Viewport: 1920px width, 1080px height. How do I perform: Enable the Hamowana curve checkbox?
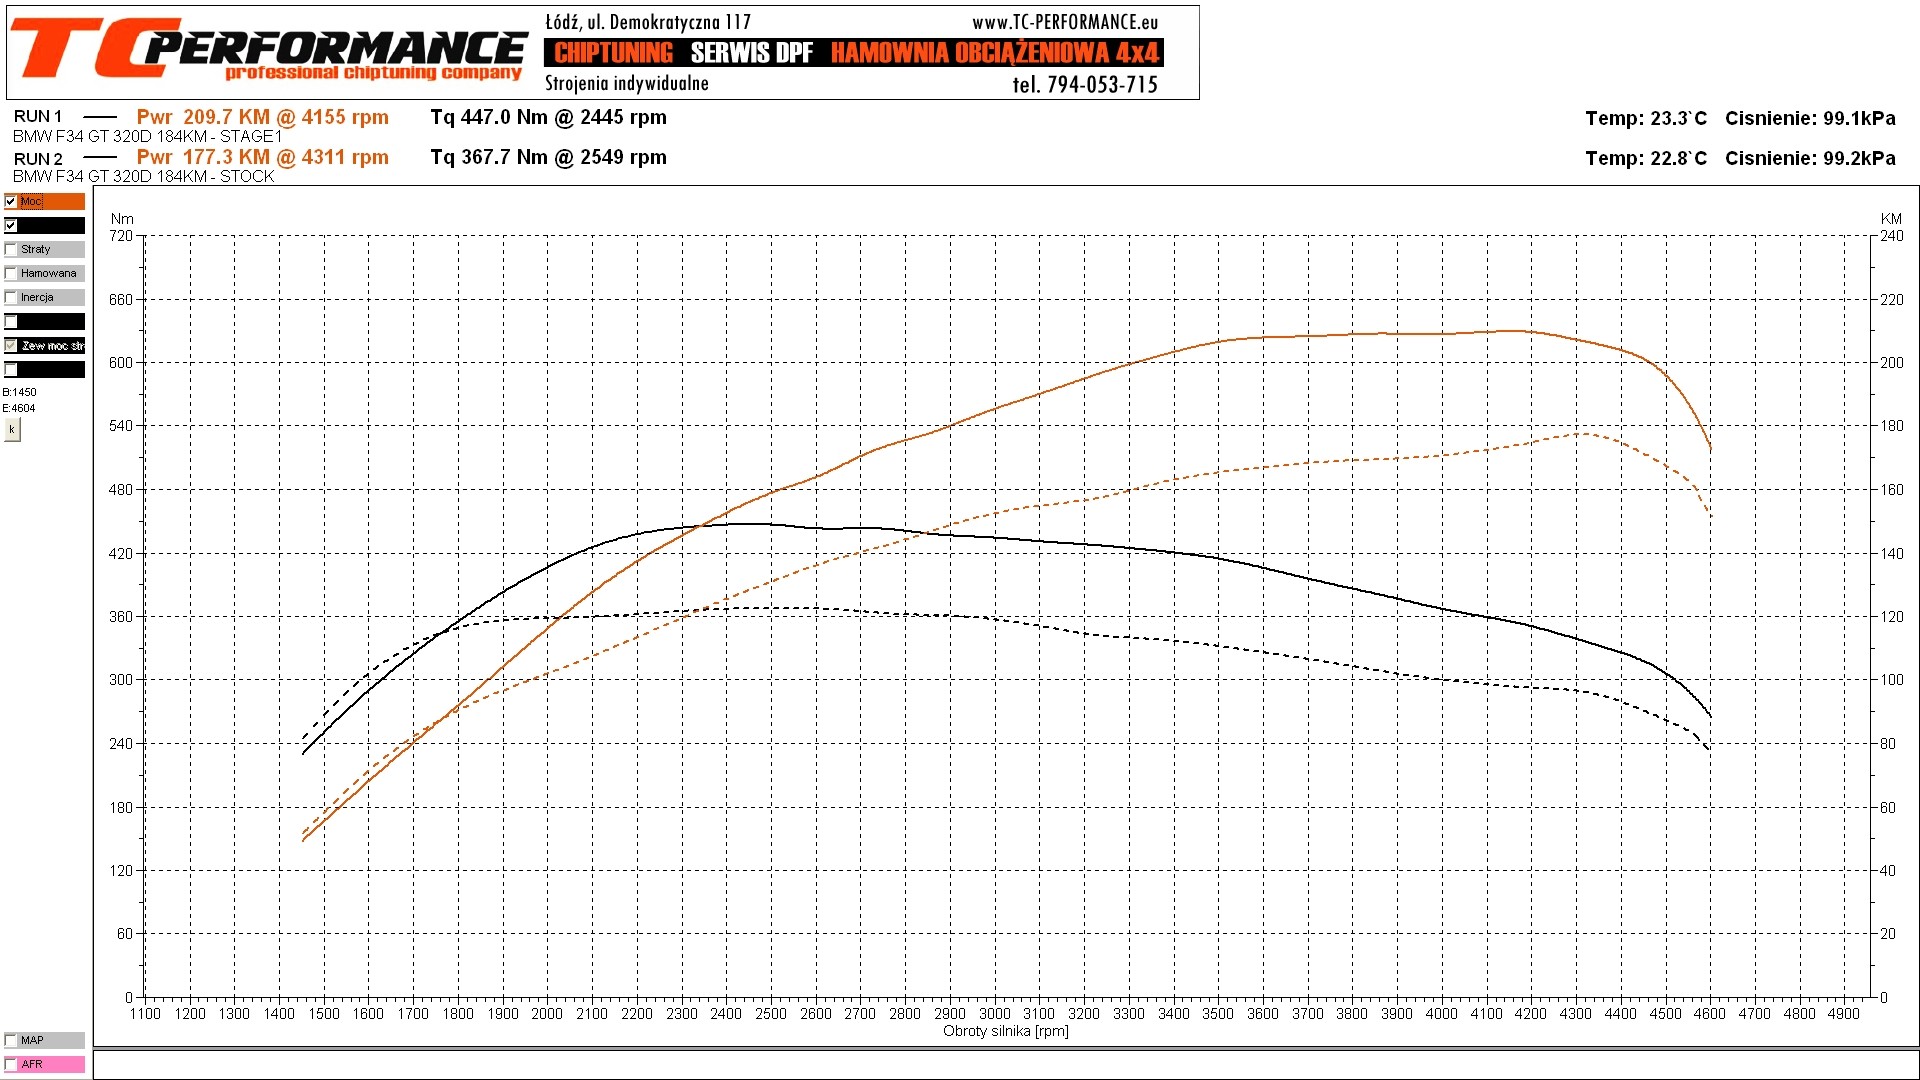(11, 273)
